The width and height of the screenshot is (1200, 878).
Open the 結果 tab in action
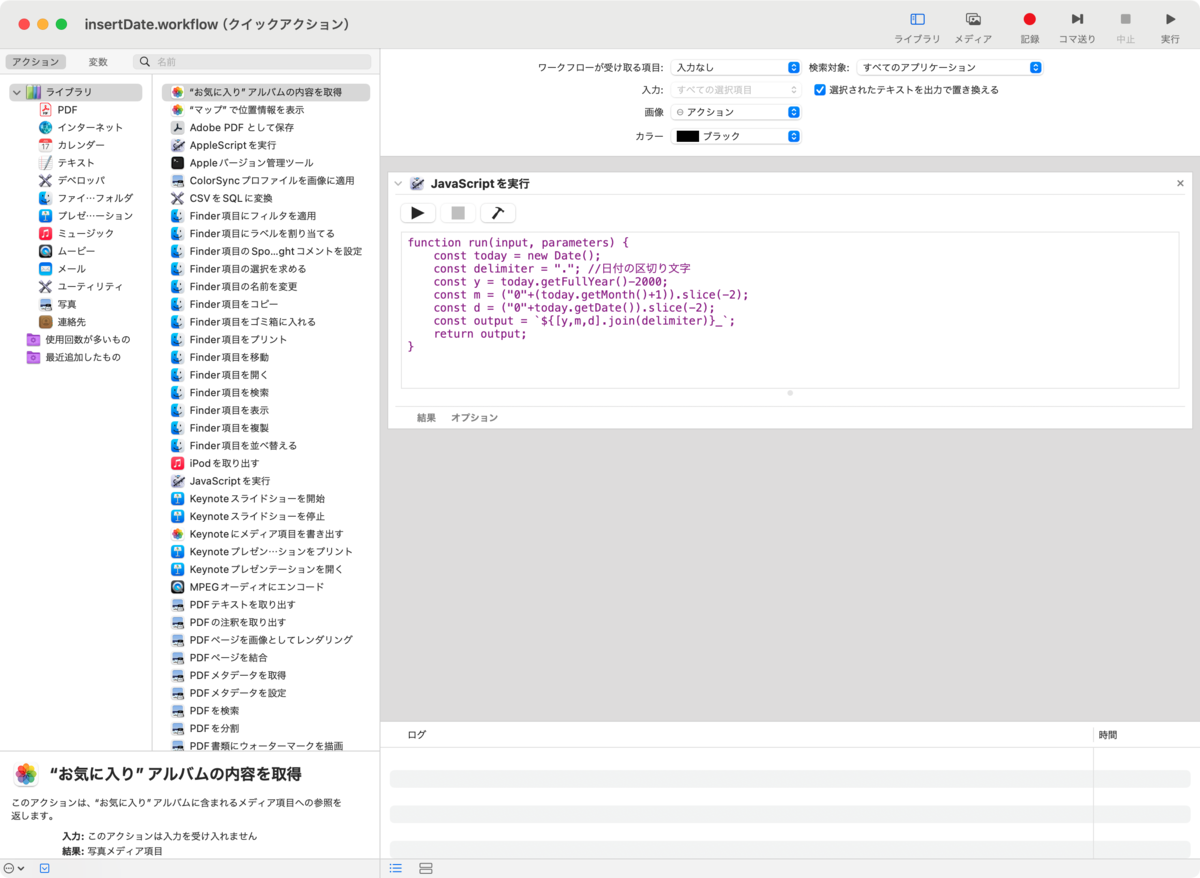pos(426,418)
